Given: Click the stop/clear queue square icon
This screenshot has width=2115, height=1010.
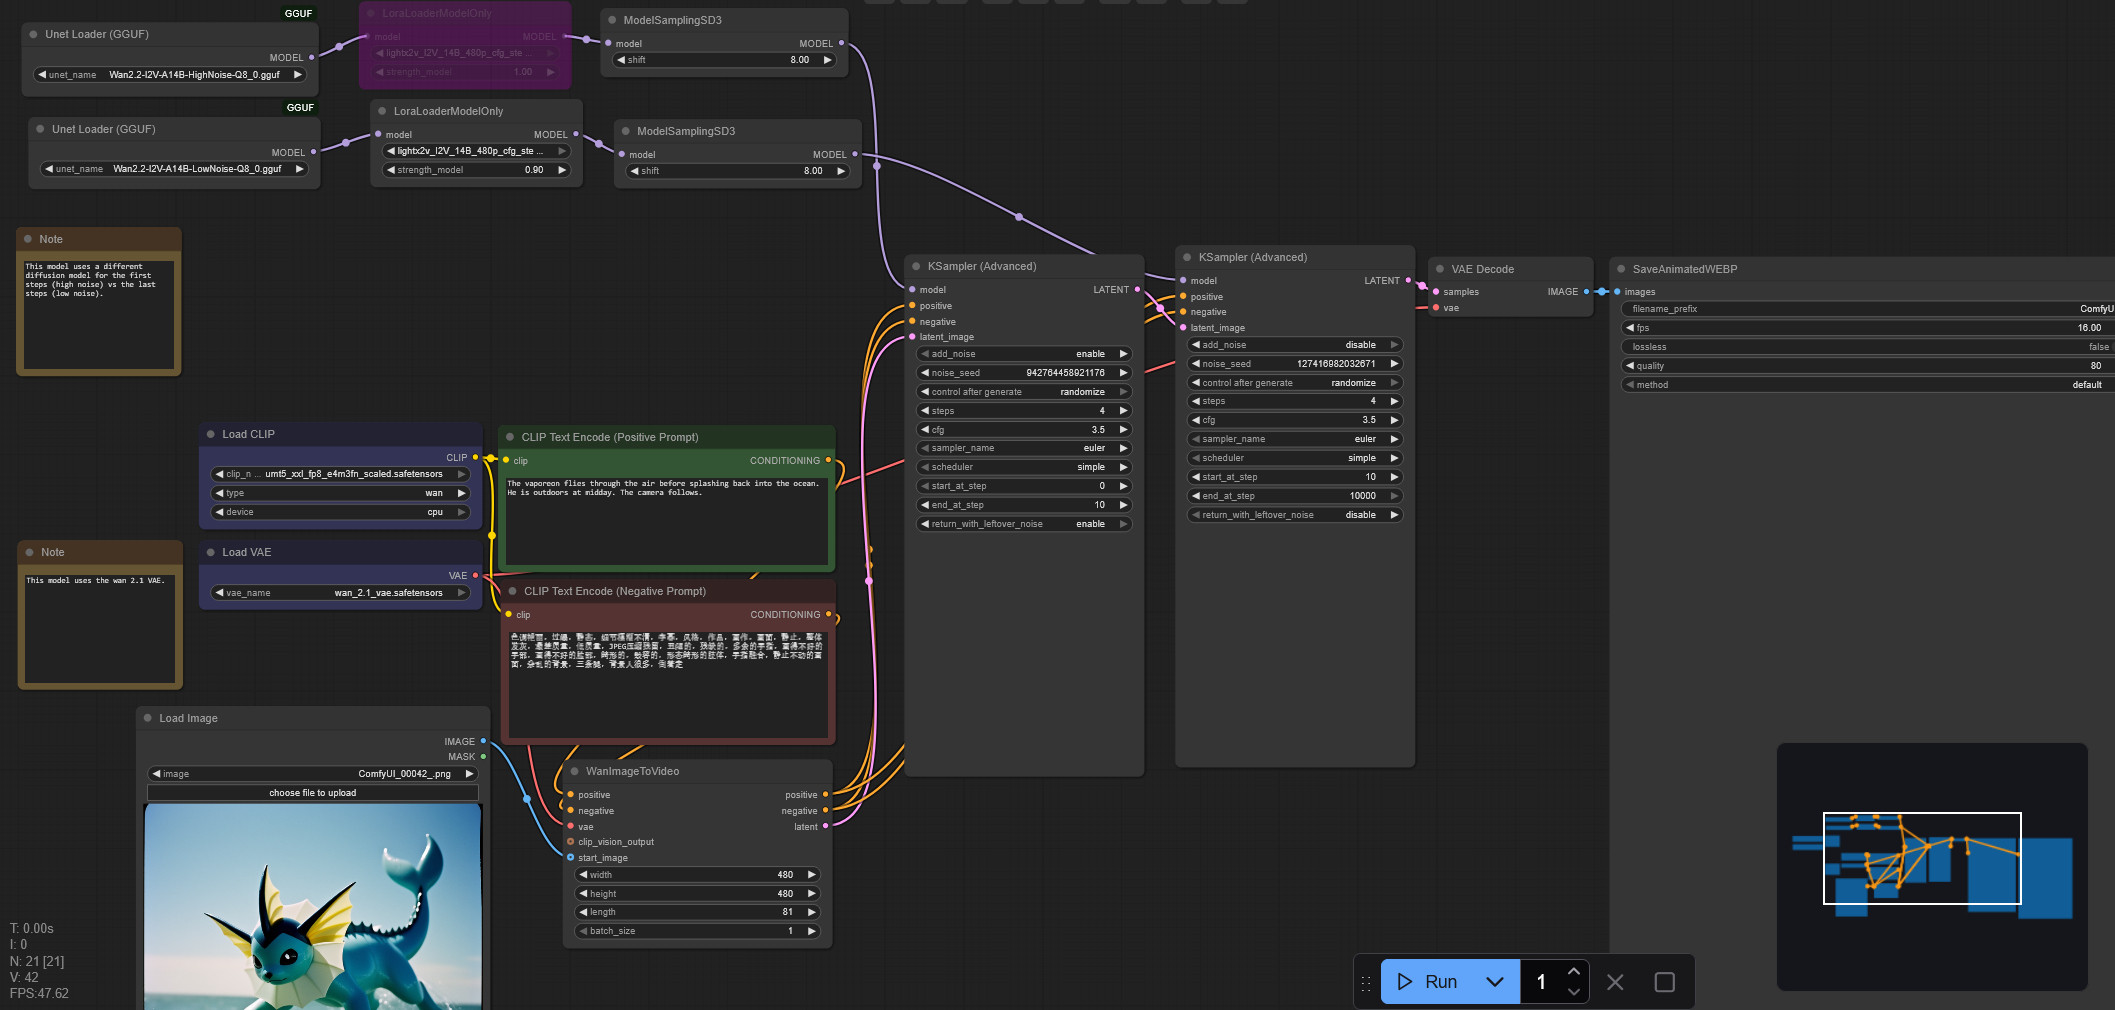Looking at the screenshot, I should click(x=1665, y=982).
